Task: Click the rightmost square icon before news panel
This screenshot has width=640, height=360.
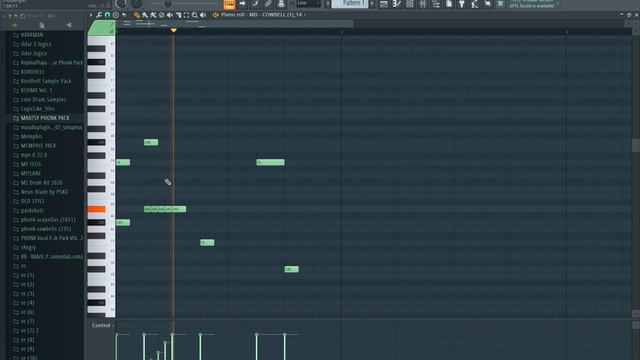Action: pyautogui.click(x=500, y=4)
